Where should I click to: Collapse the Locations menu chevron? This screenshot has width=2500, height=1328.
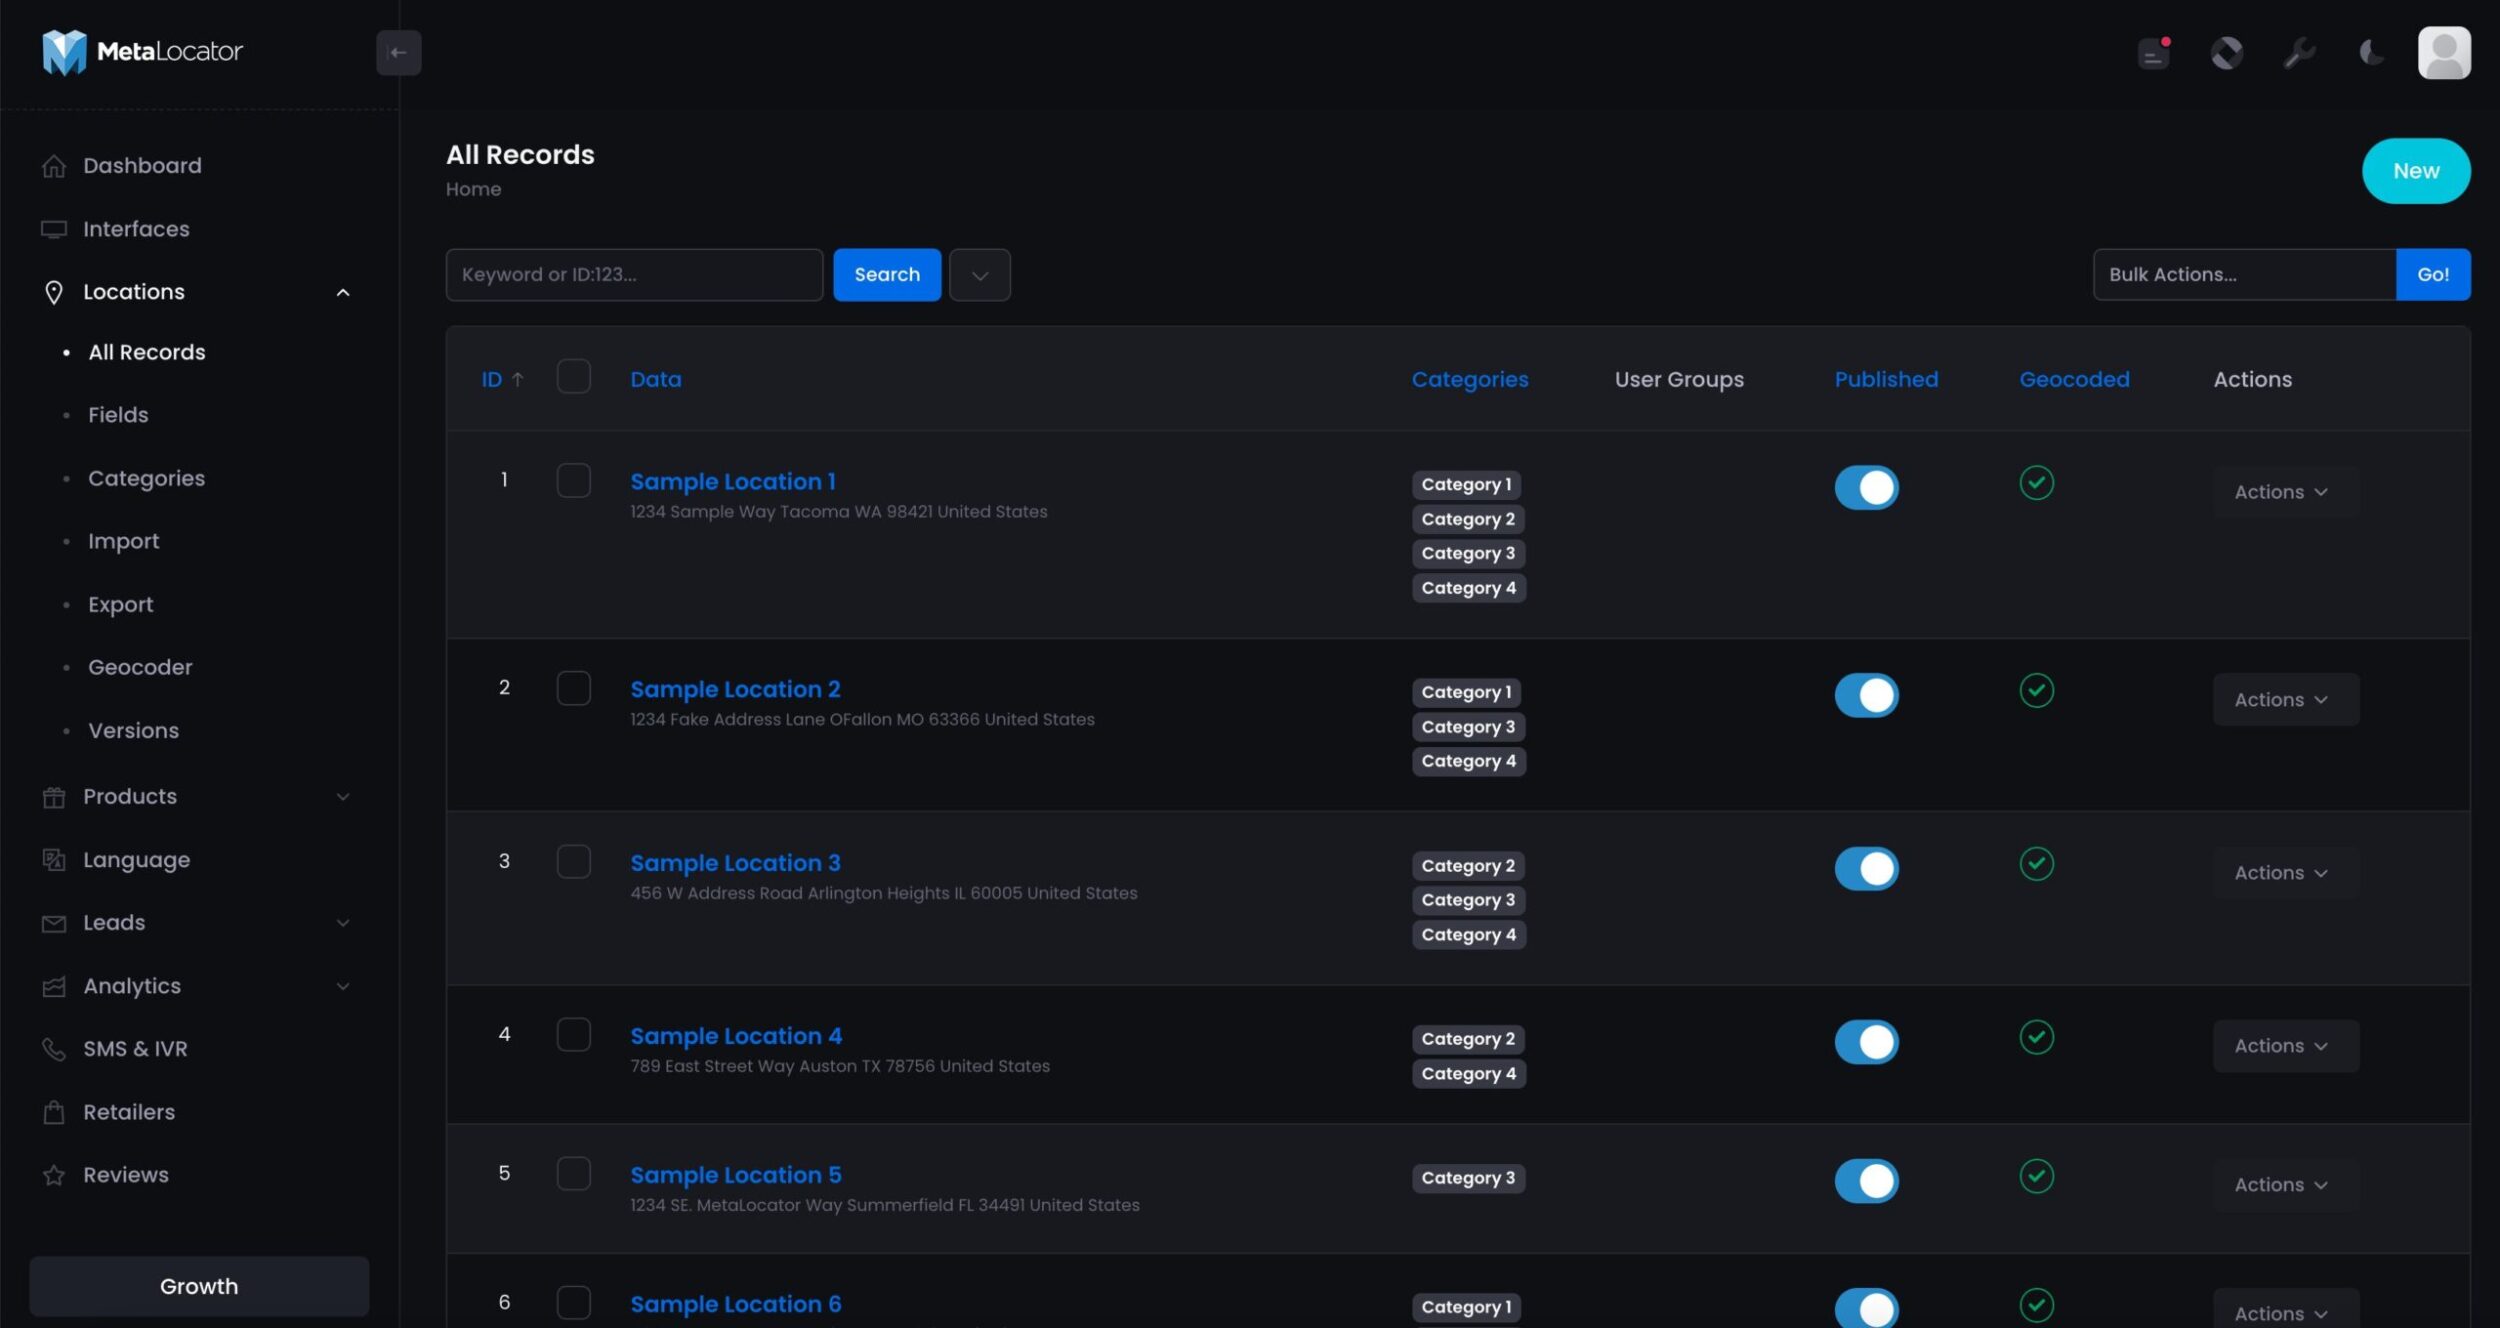pos(343,292)
